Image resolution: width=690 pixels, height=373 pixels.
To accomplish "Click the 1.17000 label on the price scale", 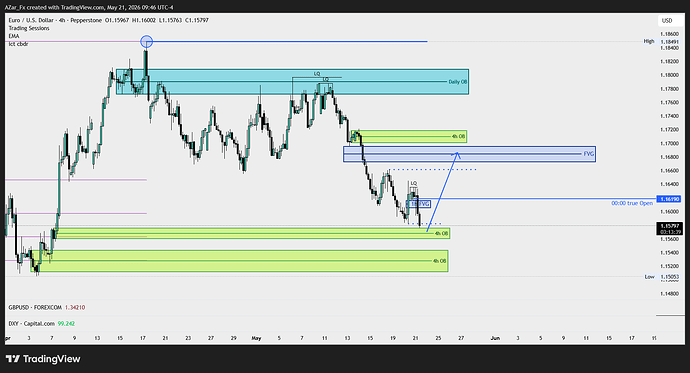I will [669, 143].
